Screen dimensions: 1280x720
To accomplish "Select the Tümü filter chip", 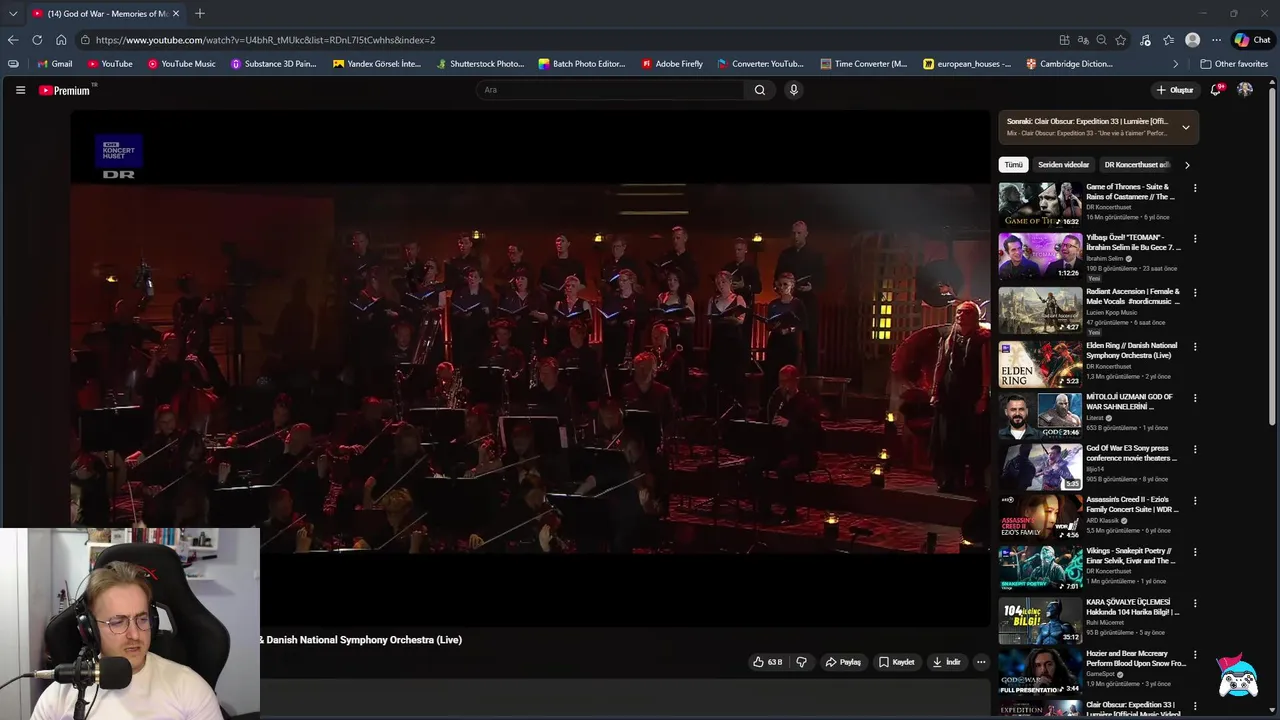I will click(1014, 165).
